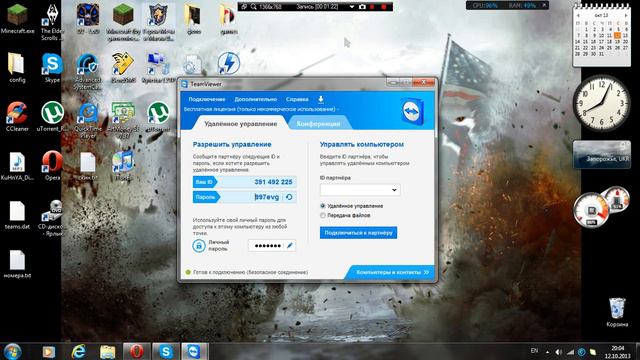The width and height of the screenshot is (640, 360).
Task: Click highlighted today date in calendar gadget
Action: 618,36
